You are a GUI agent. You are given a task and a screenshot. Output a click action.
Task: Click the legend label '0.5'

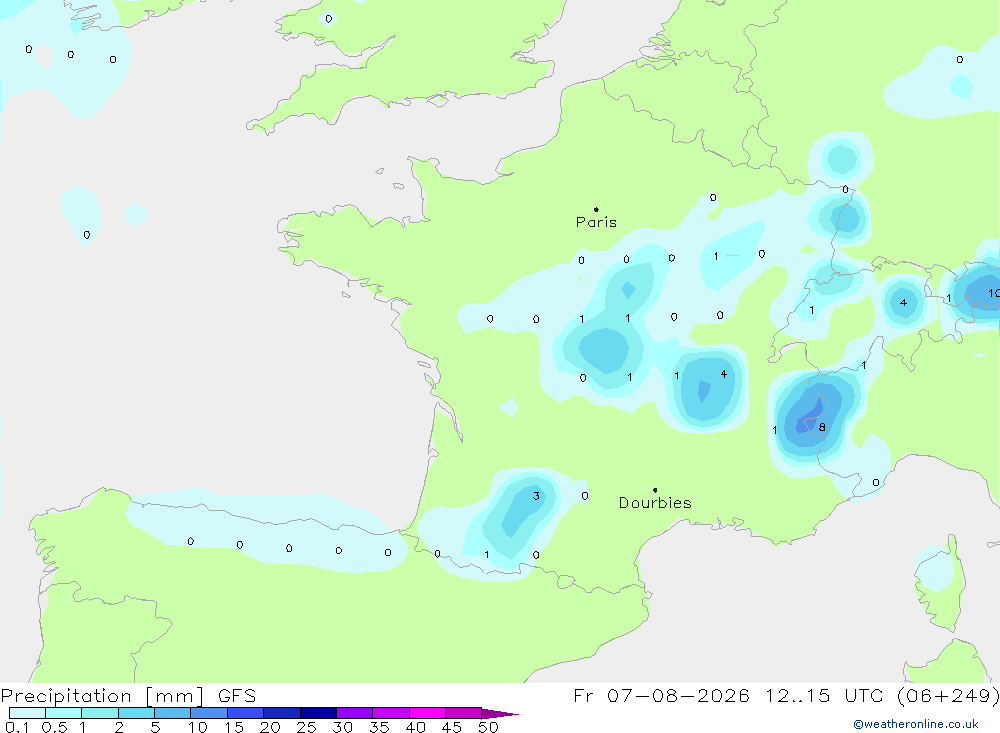[54, 727]
